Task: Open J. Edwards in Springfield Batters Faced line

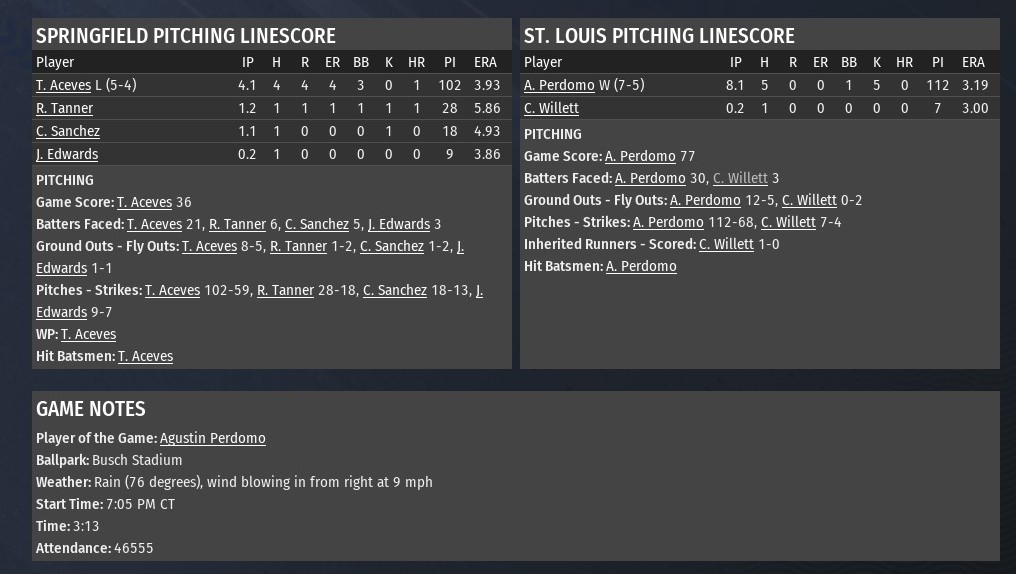Action: tap(398, 224)
